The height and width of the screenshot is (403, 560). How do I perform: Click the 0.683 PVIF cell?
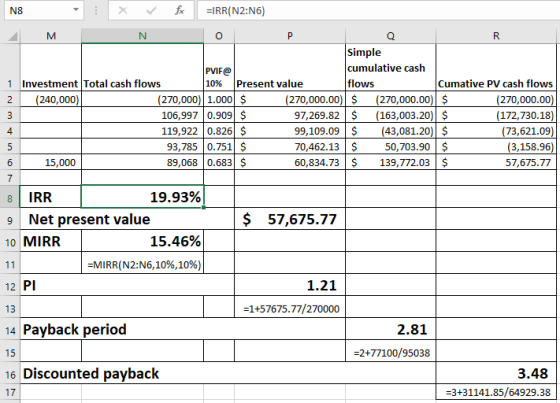pos(219,162)
